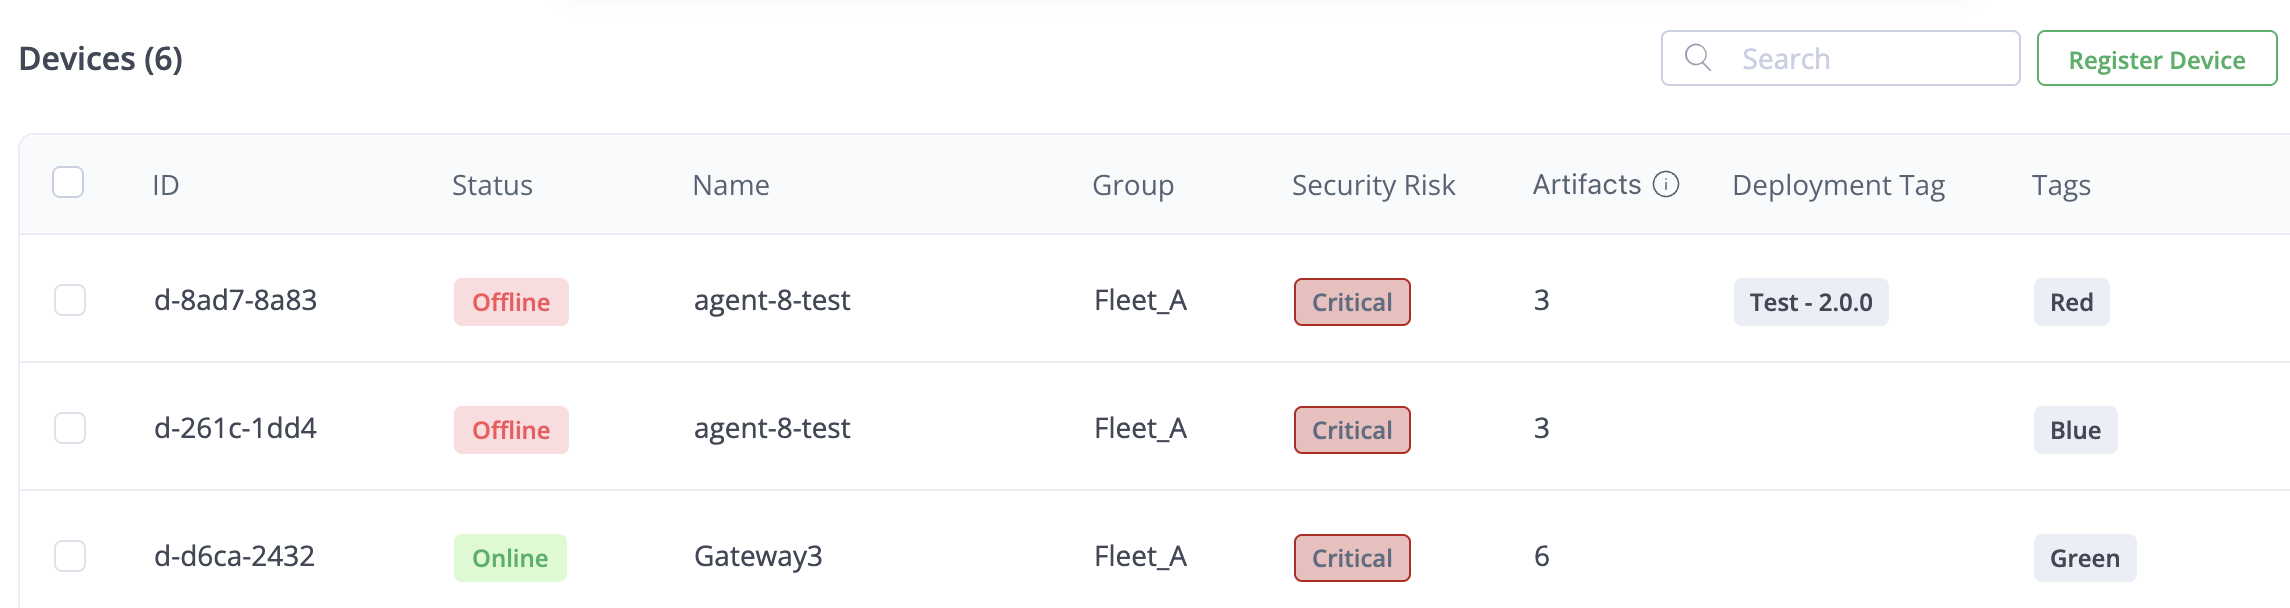
Task: Click the Artifacts info icon
Action: tap(1666, 184)
